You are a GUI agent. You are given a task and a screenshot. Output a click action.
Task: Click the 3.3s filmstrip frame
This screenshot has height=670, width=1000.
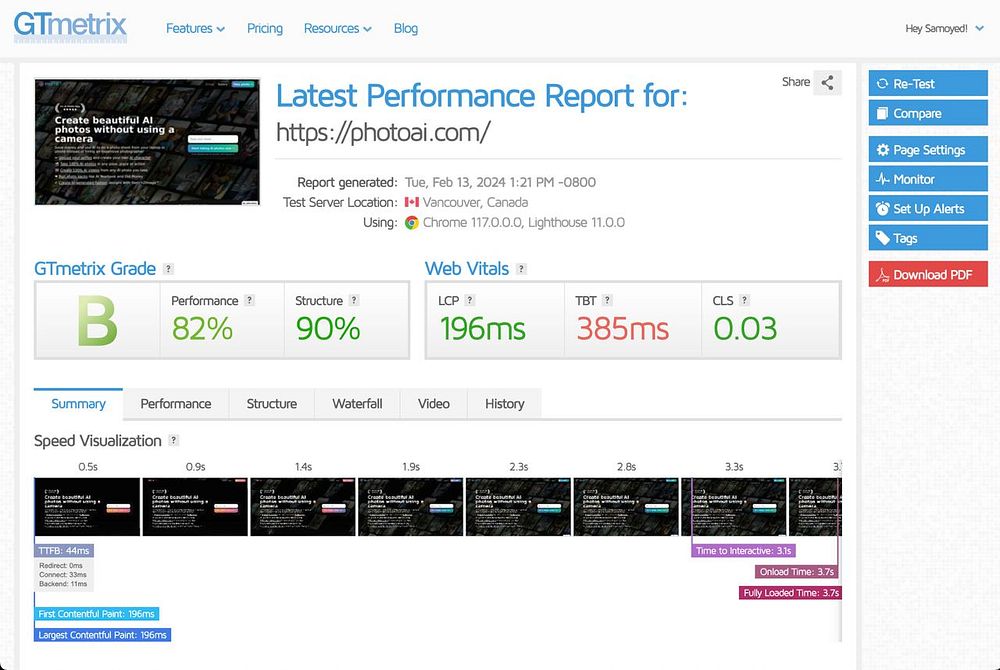[x=734, y=507]
